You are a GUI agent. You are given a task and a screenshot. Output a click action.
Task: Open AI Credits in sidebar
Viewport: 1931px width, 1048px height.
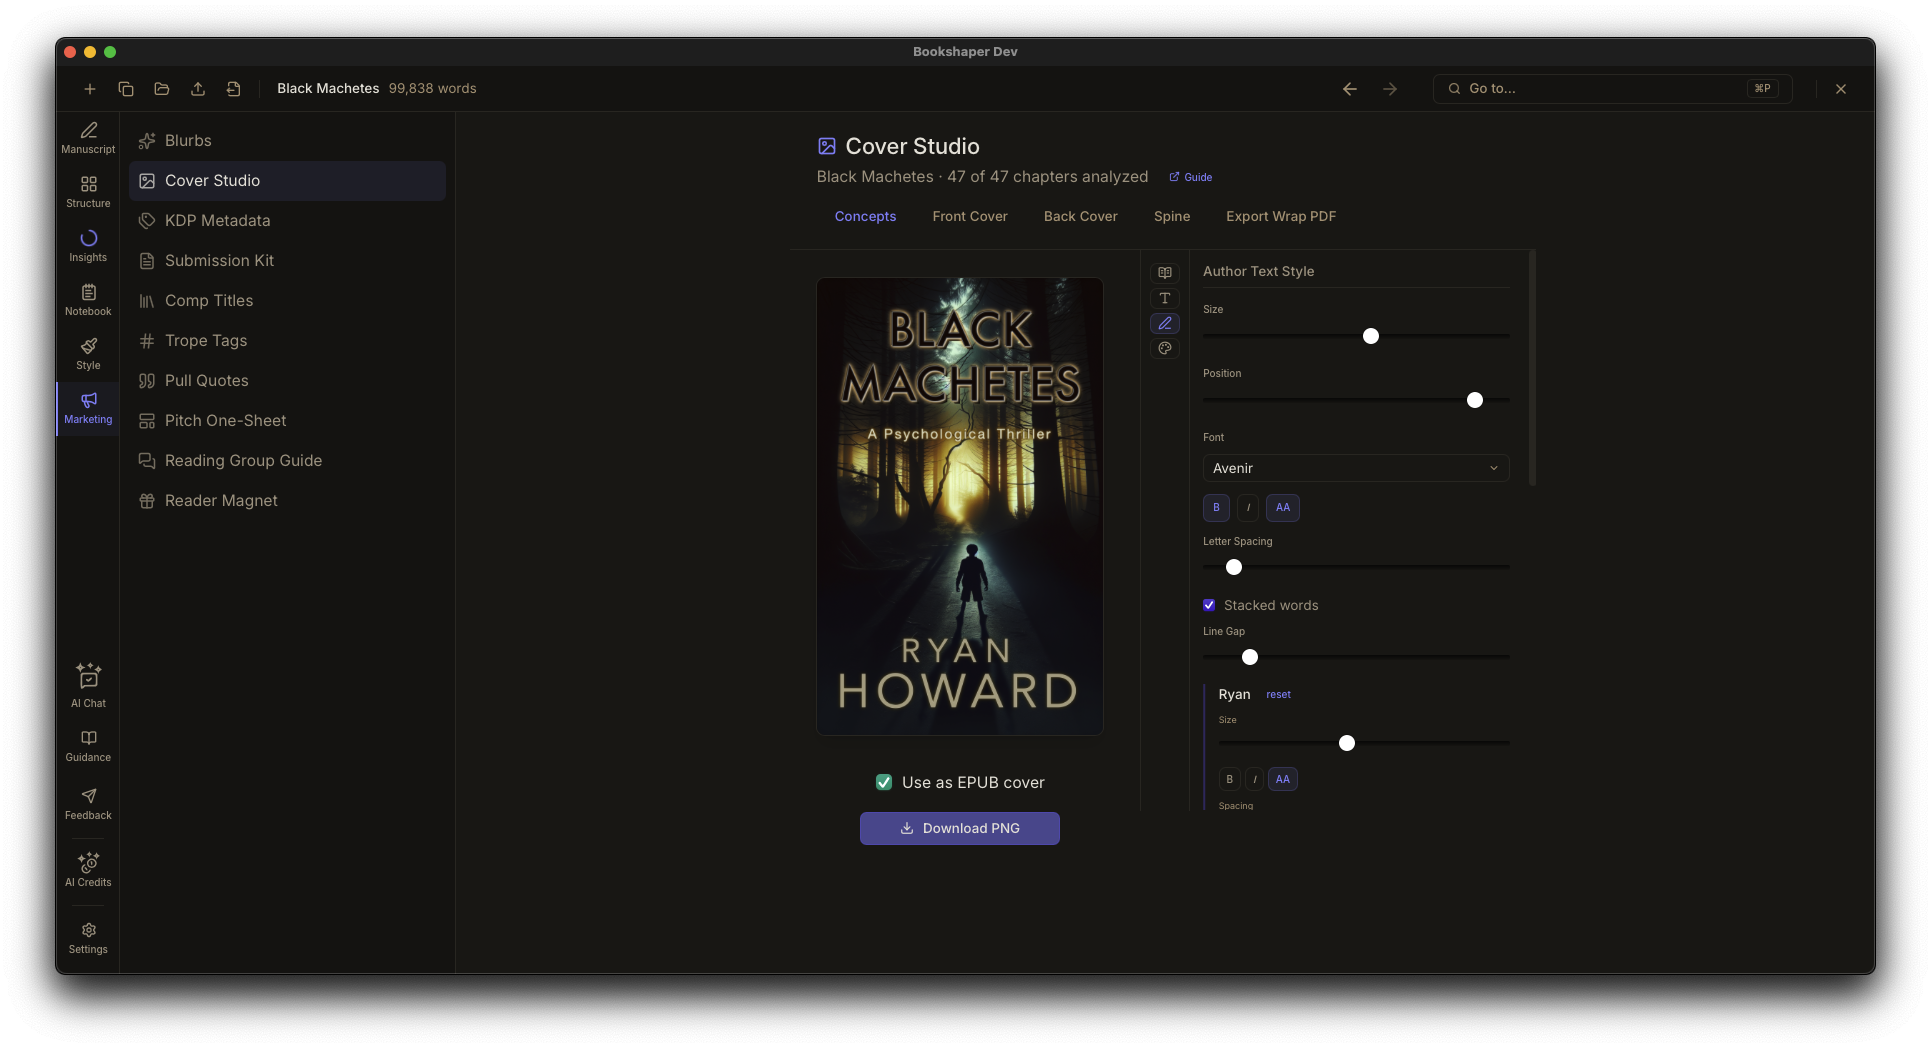(x=88, y=870)
